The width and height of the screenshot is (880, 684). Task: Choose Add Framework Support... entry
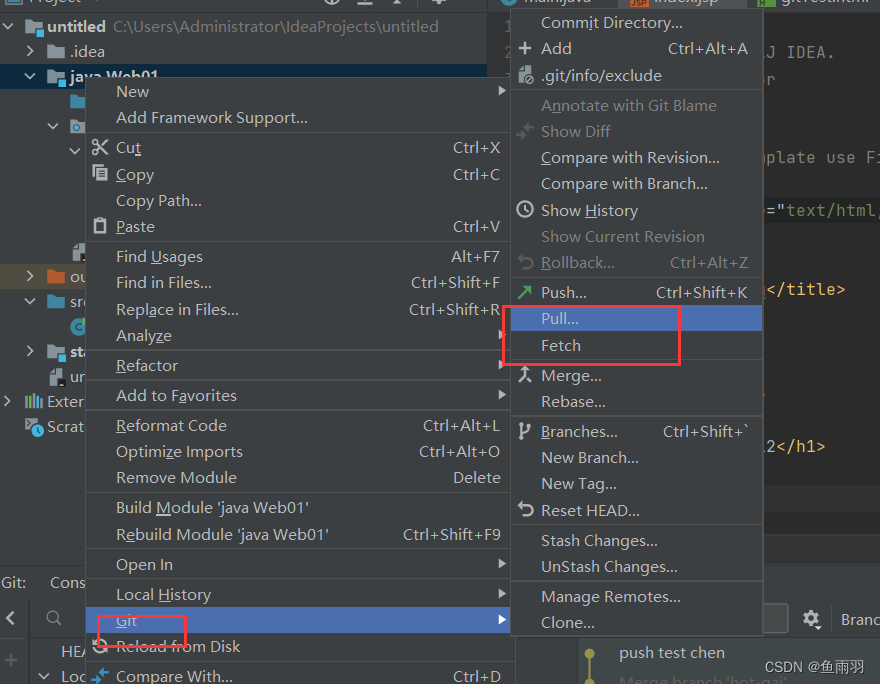pyautogui.click(x=297, y=117)
